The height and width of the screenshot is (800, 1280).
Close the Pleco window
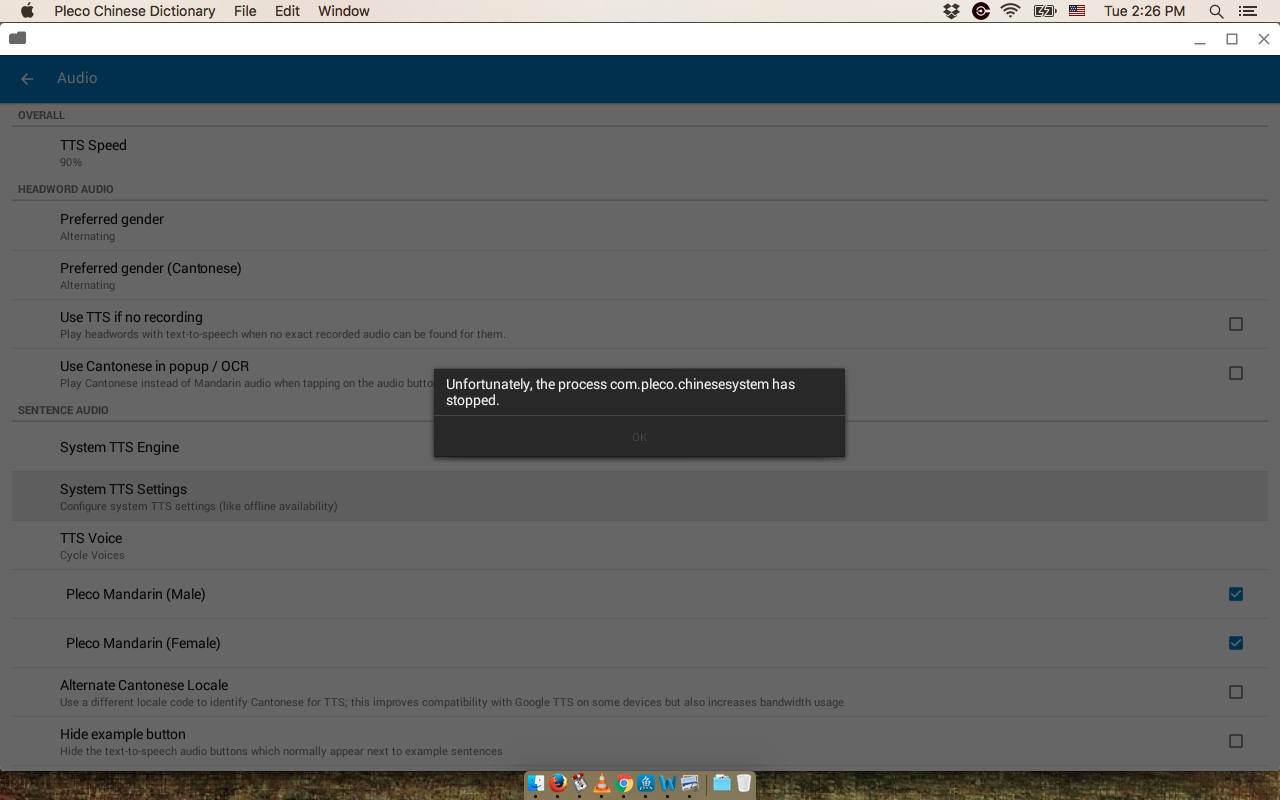[x=1264, y=39]
